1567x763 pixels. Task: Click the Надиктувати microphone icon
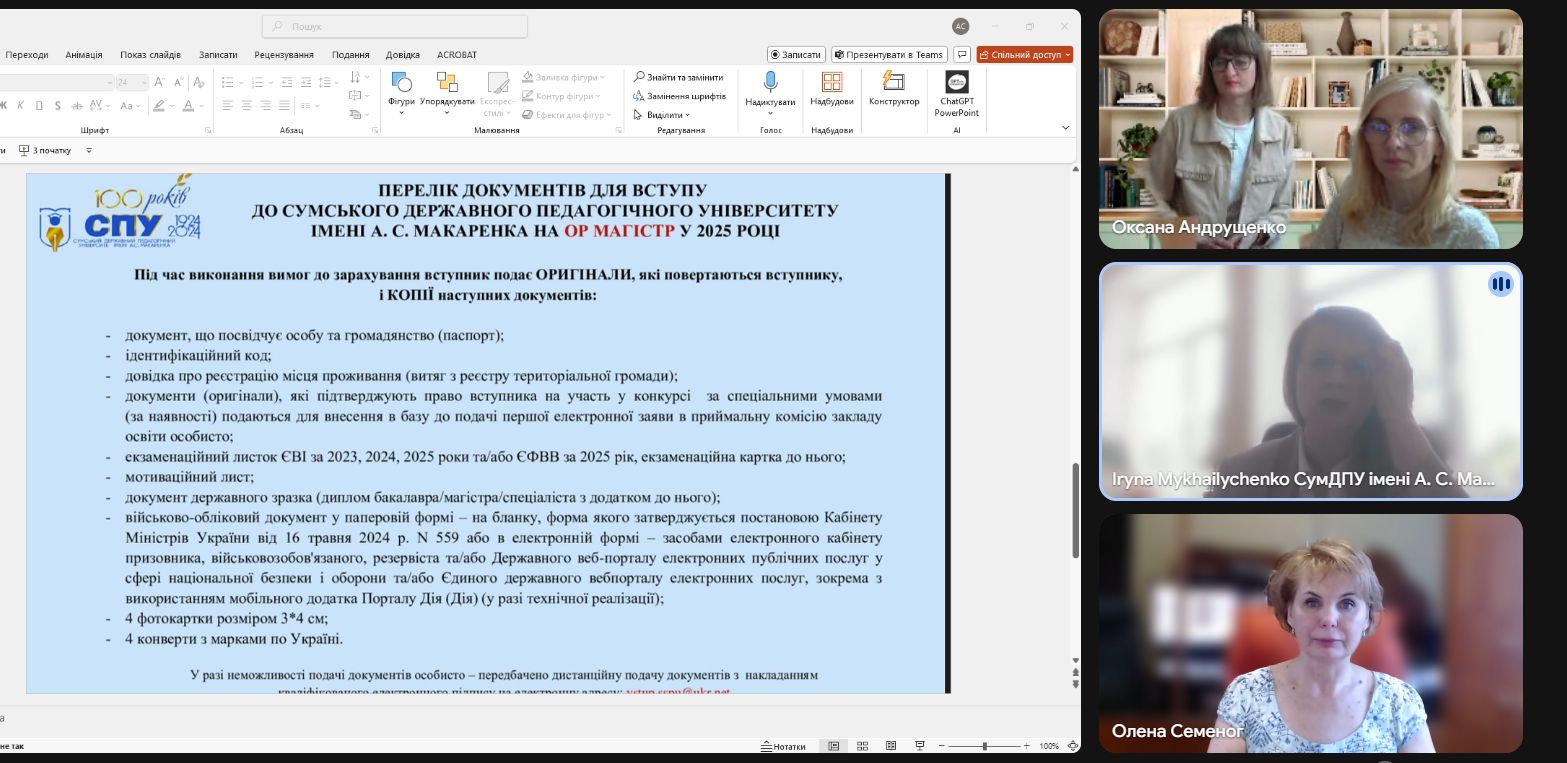point(770,82)
